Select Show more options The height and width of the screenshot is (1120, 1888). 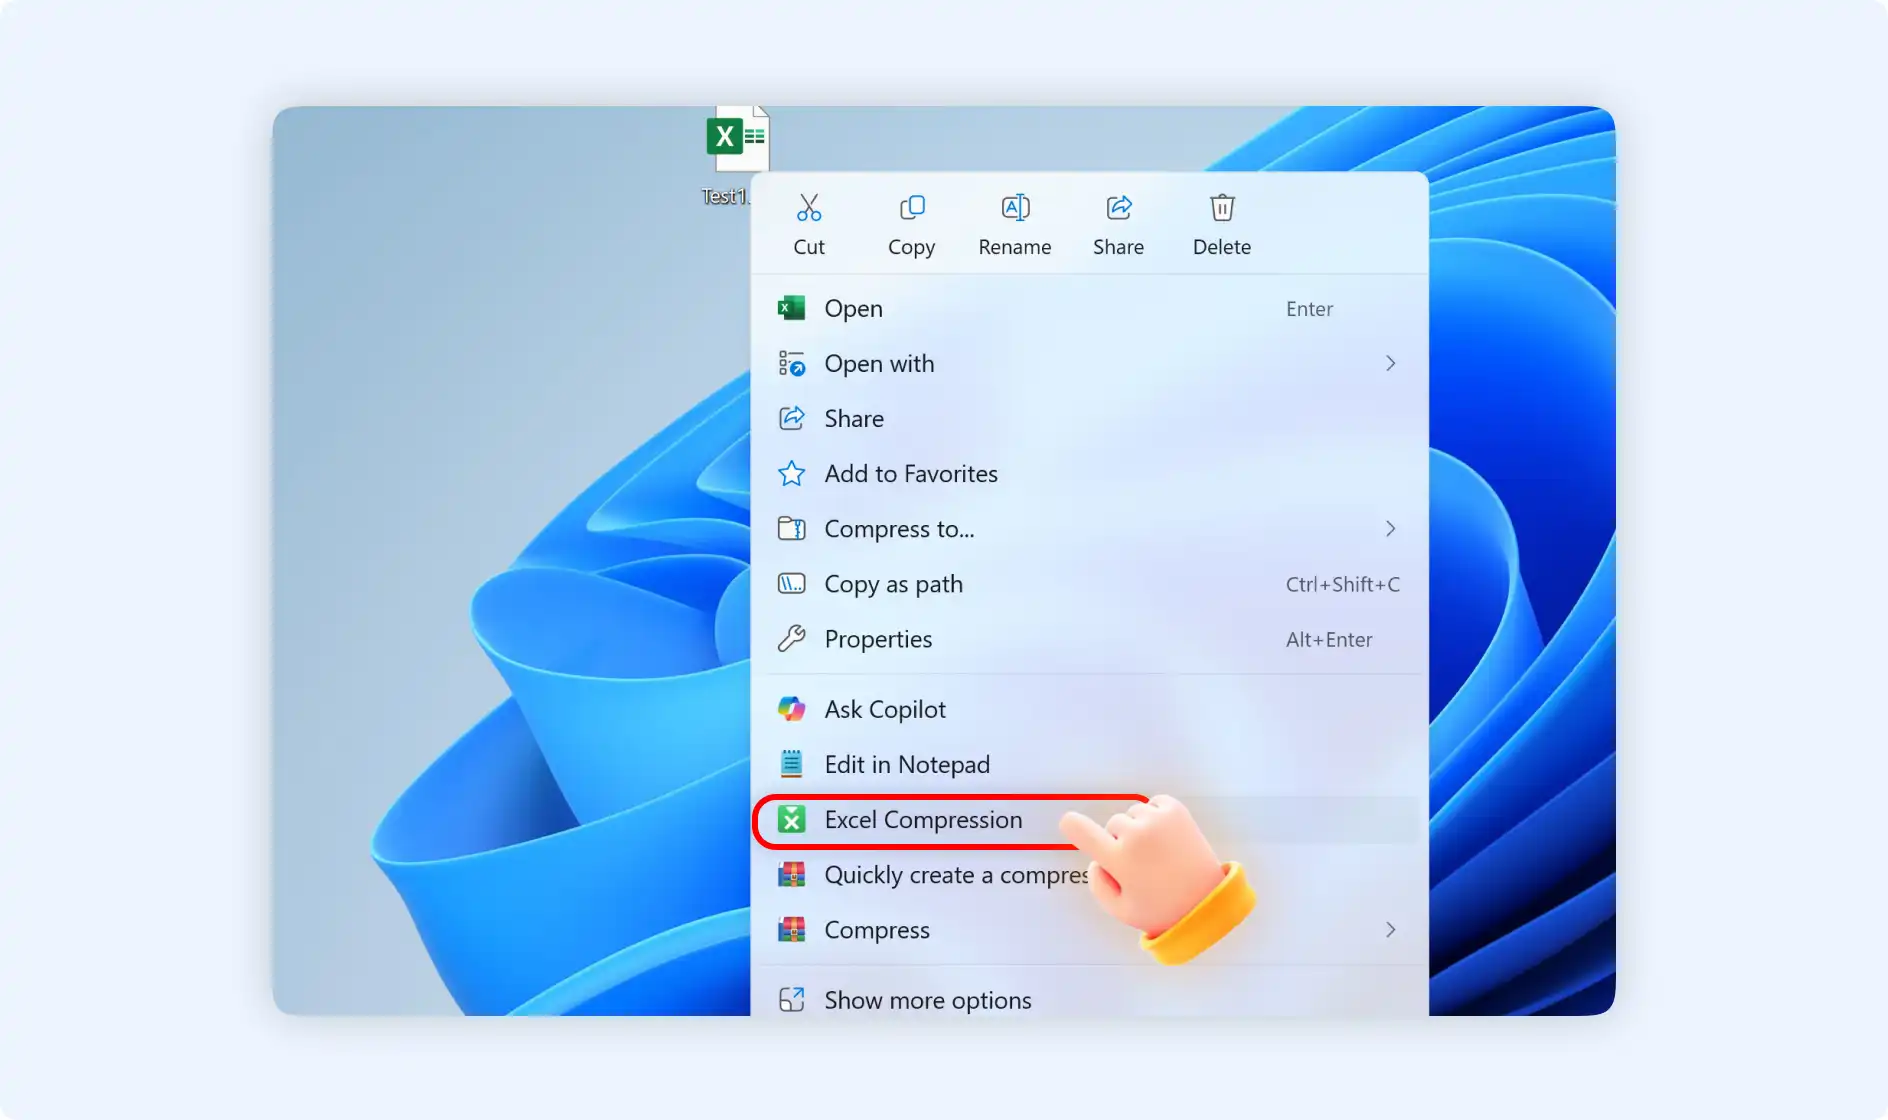[x=1090, y=999]
